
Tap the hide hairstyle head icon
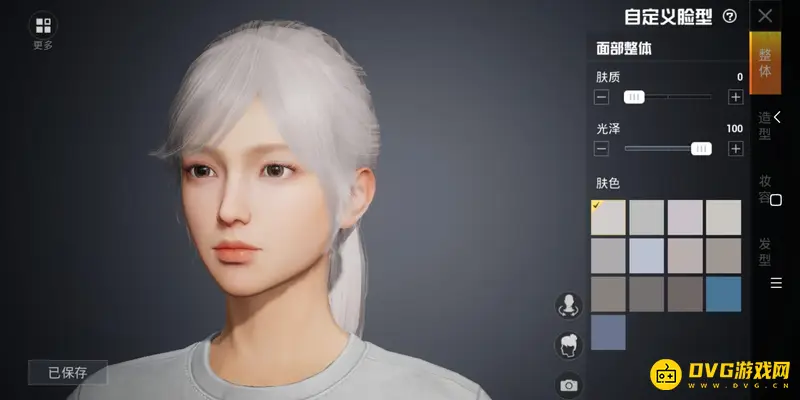tap(568, 345)
